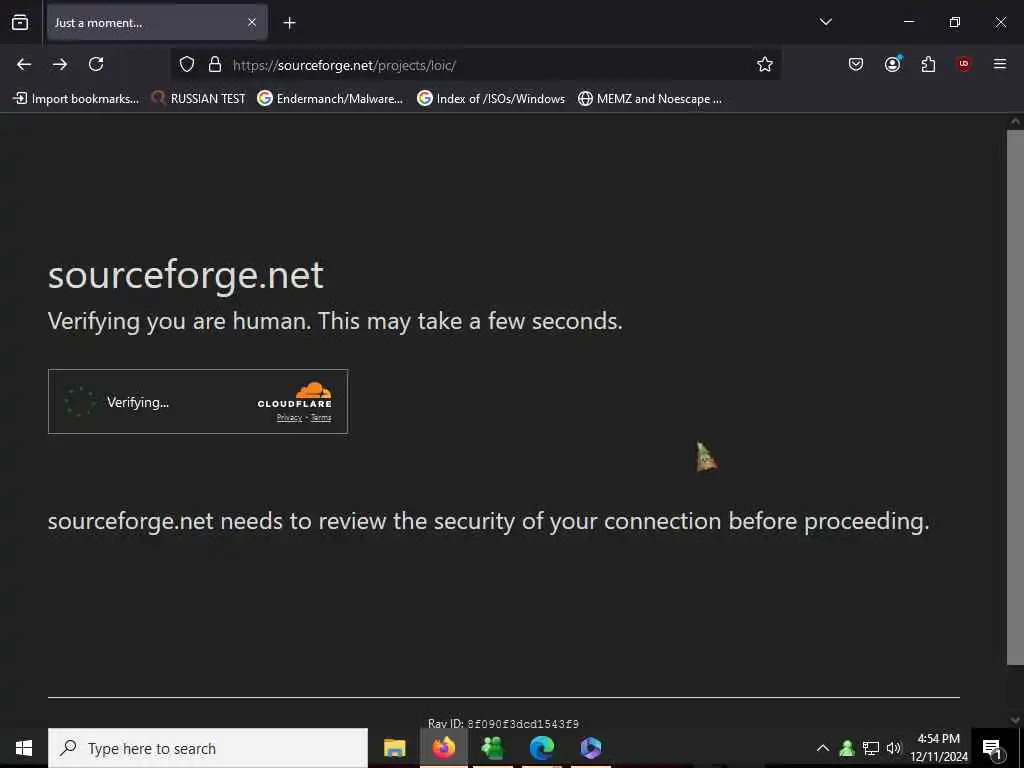Open Microsoft Edge from the taskbar
This screenshot has height=768, width=1024.
pos(541,748)
